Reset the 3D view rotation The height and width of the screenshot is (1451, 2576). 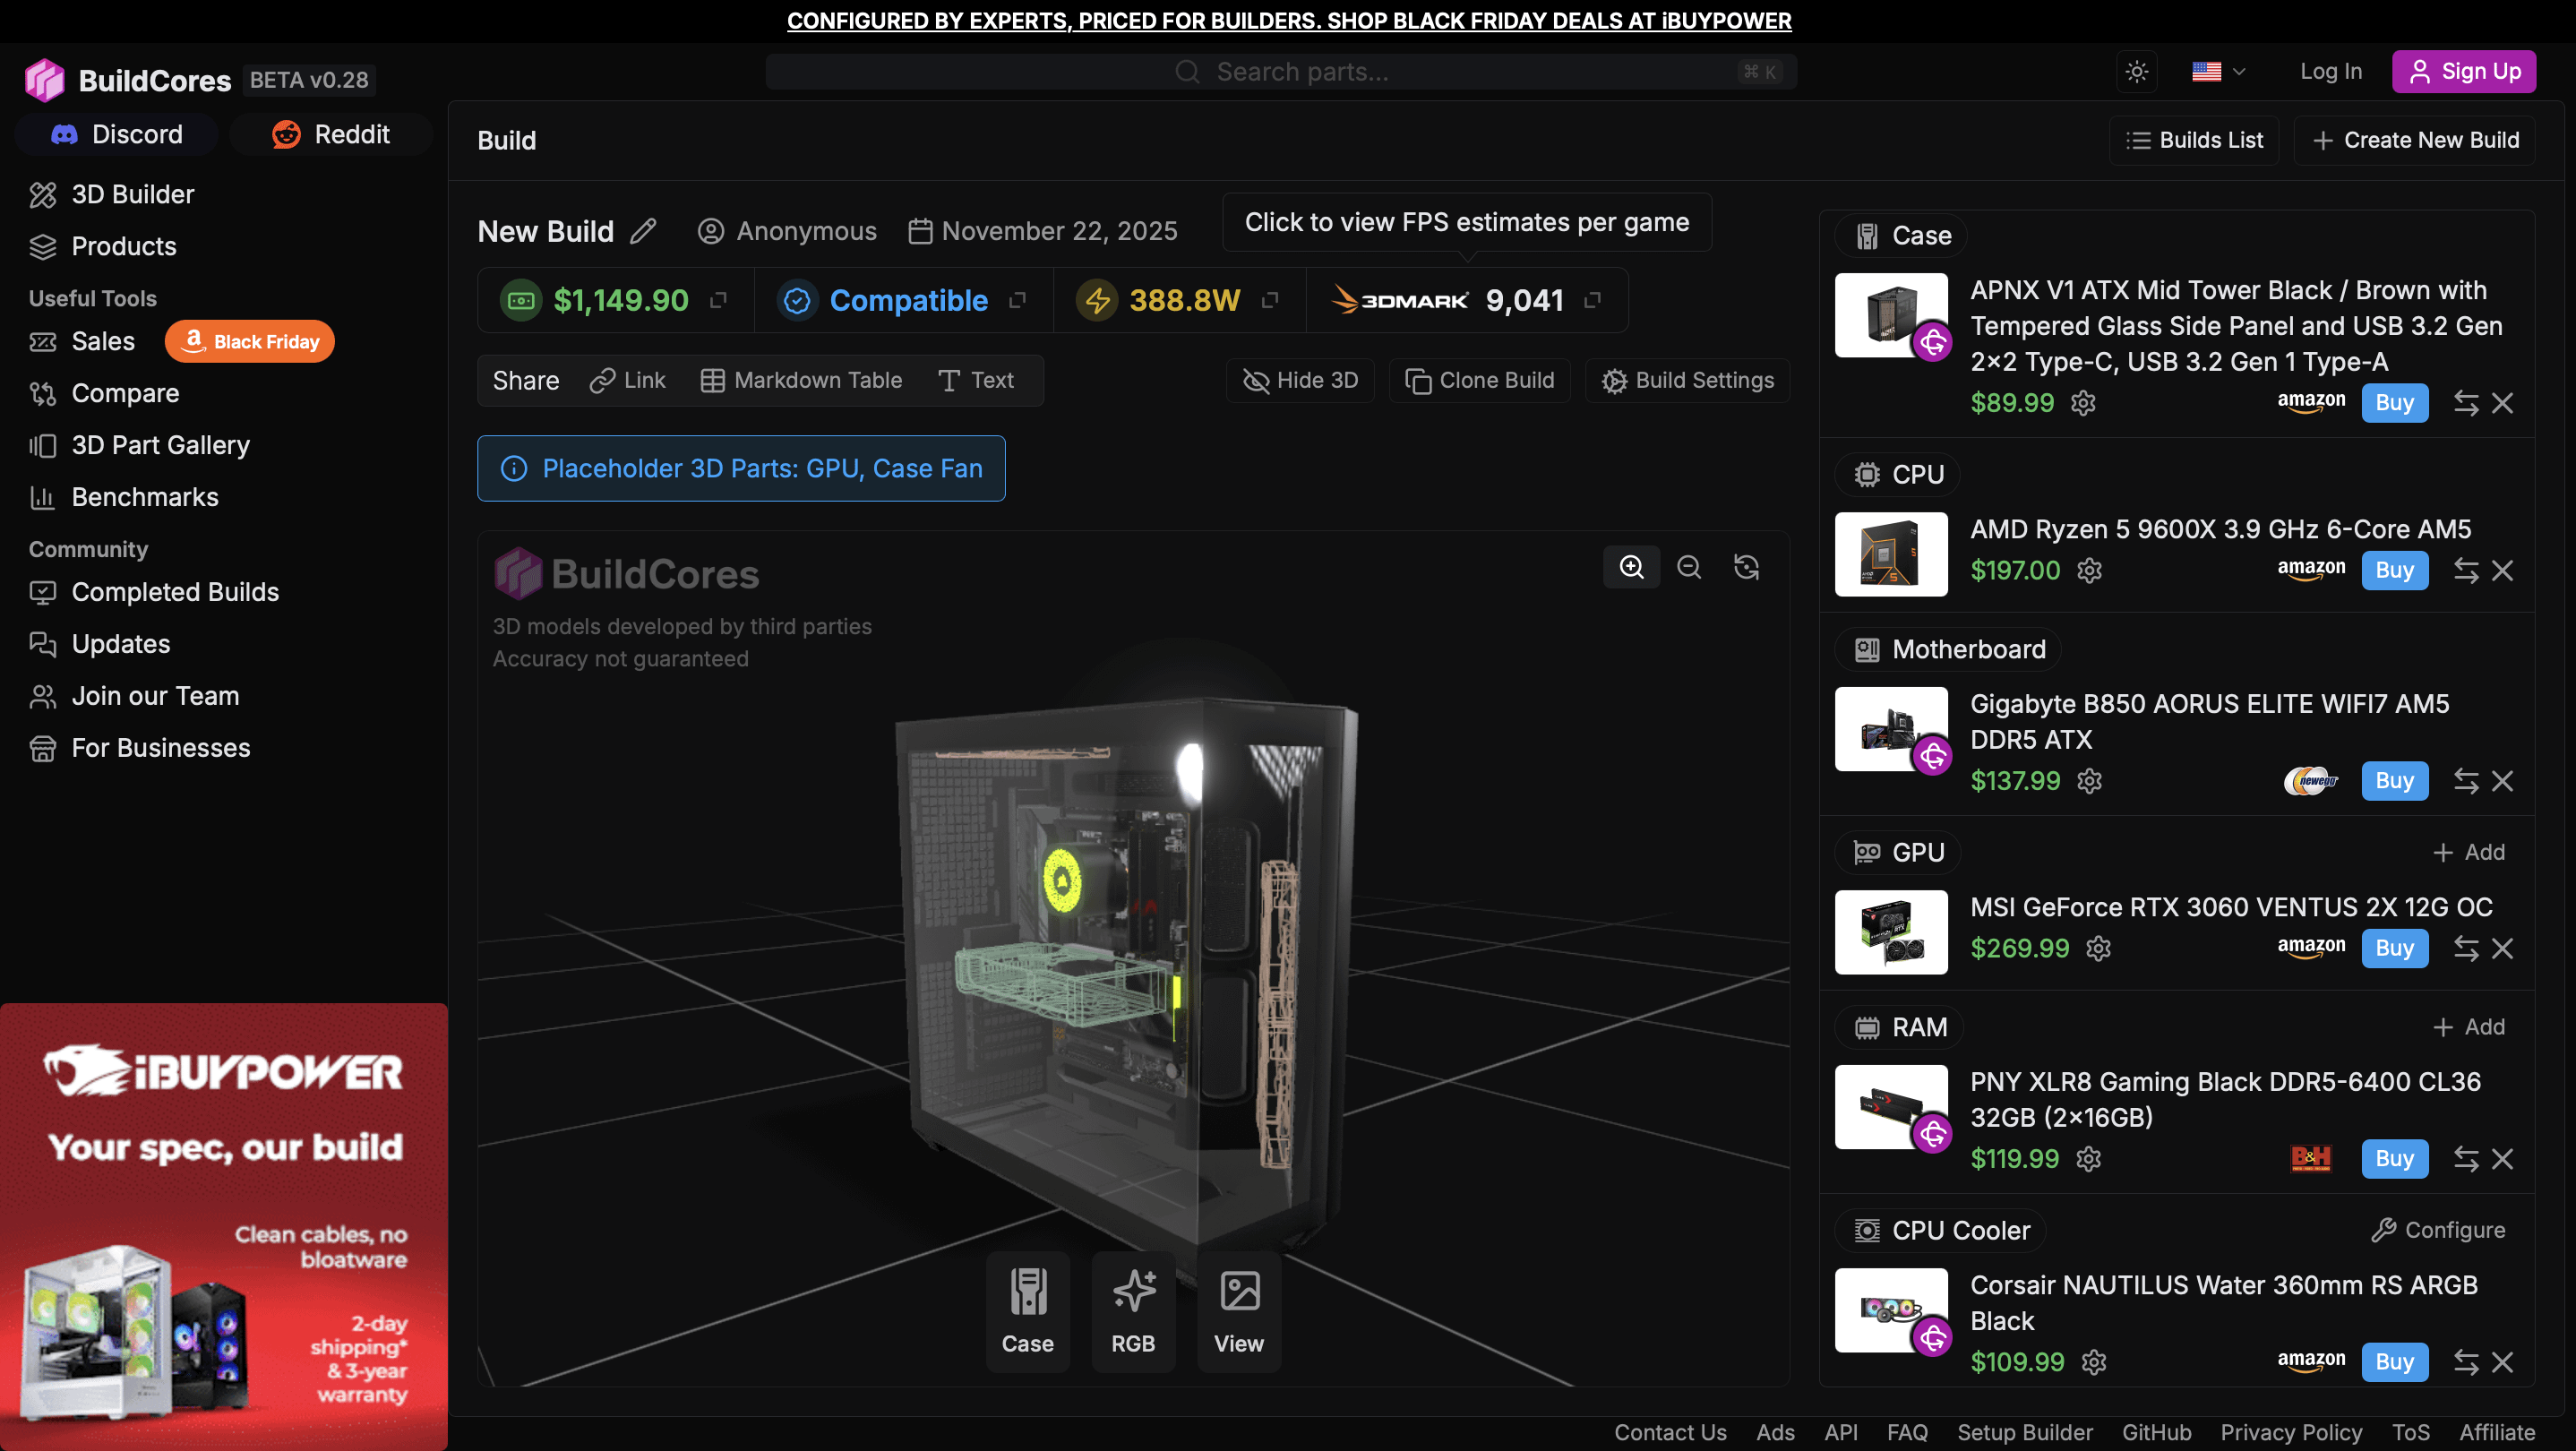1746,567
